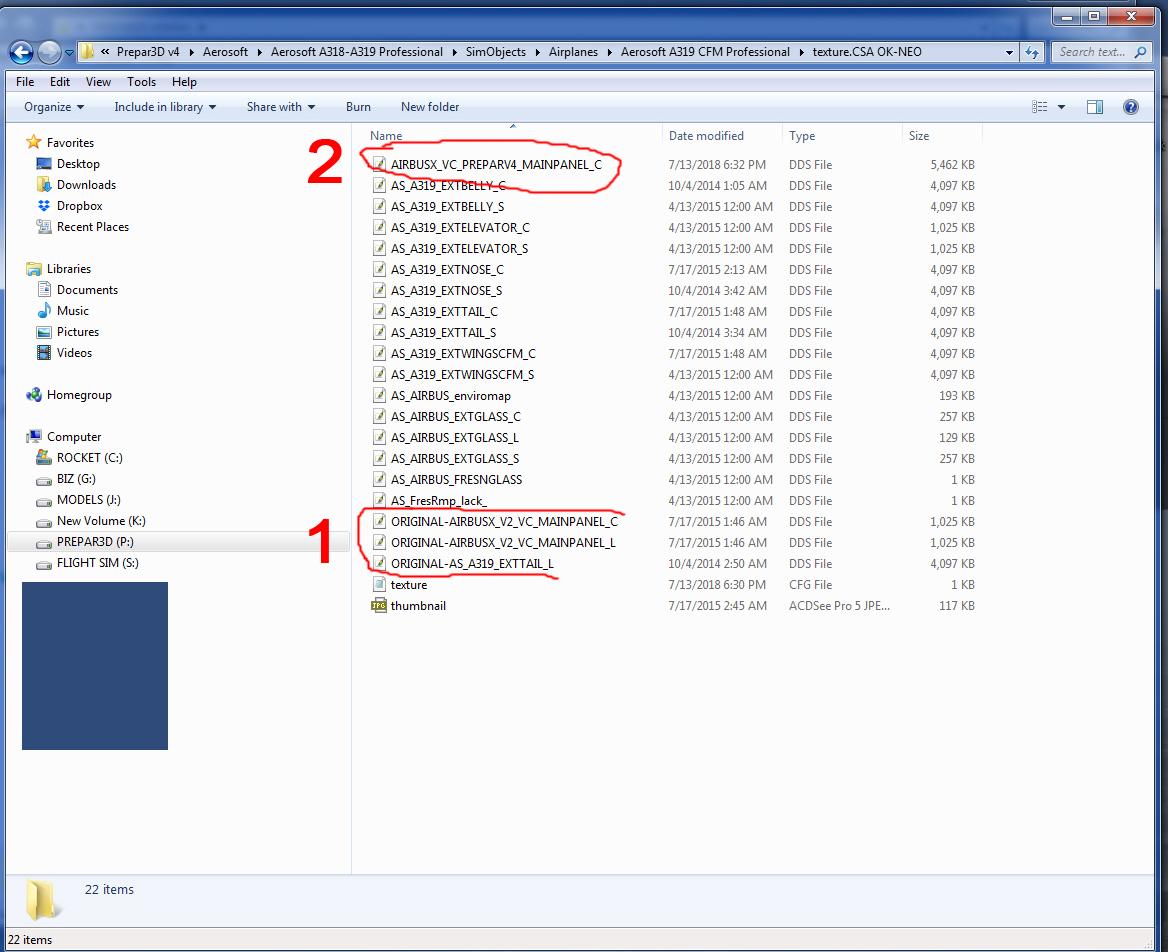Open address bar history dropdown arrow
1168x952 pixels.
(x=1009, y=52)
